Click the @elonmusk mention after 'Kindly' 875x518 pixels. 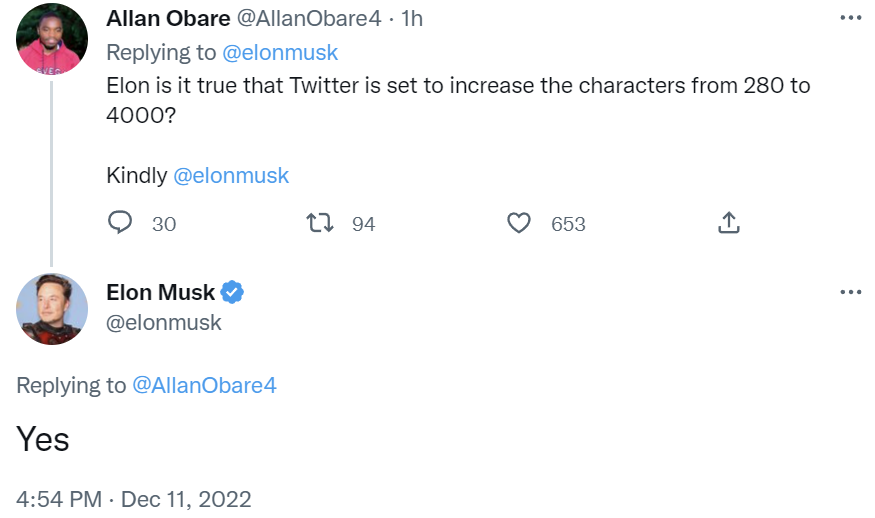[231, 176]
